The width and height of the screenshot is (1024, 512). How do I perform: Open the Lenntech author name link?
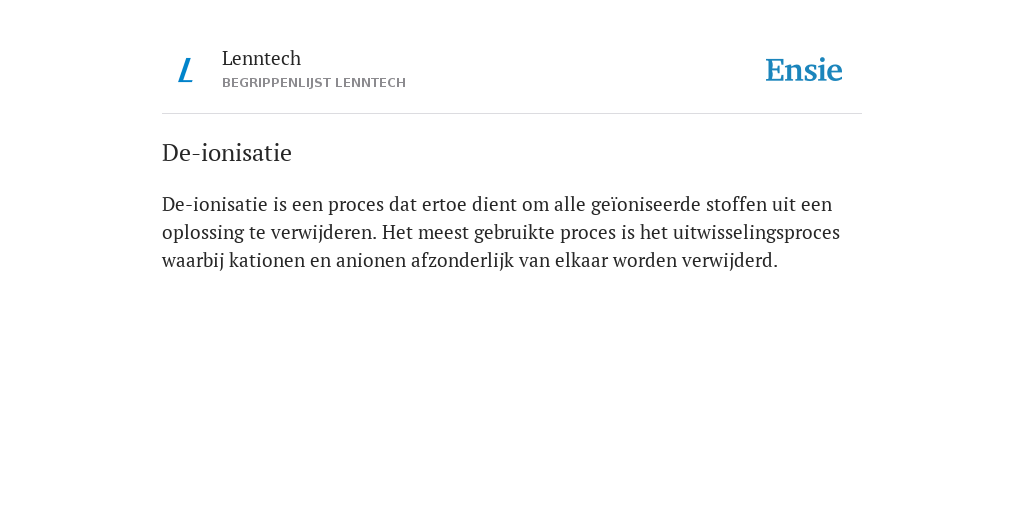261,59
